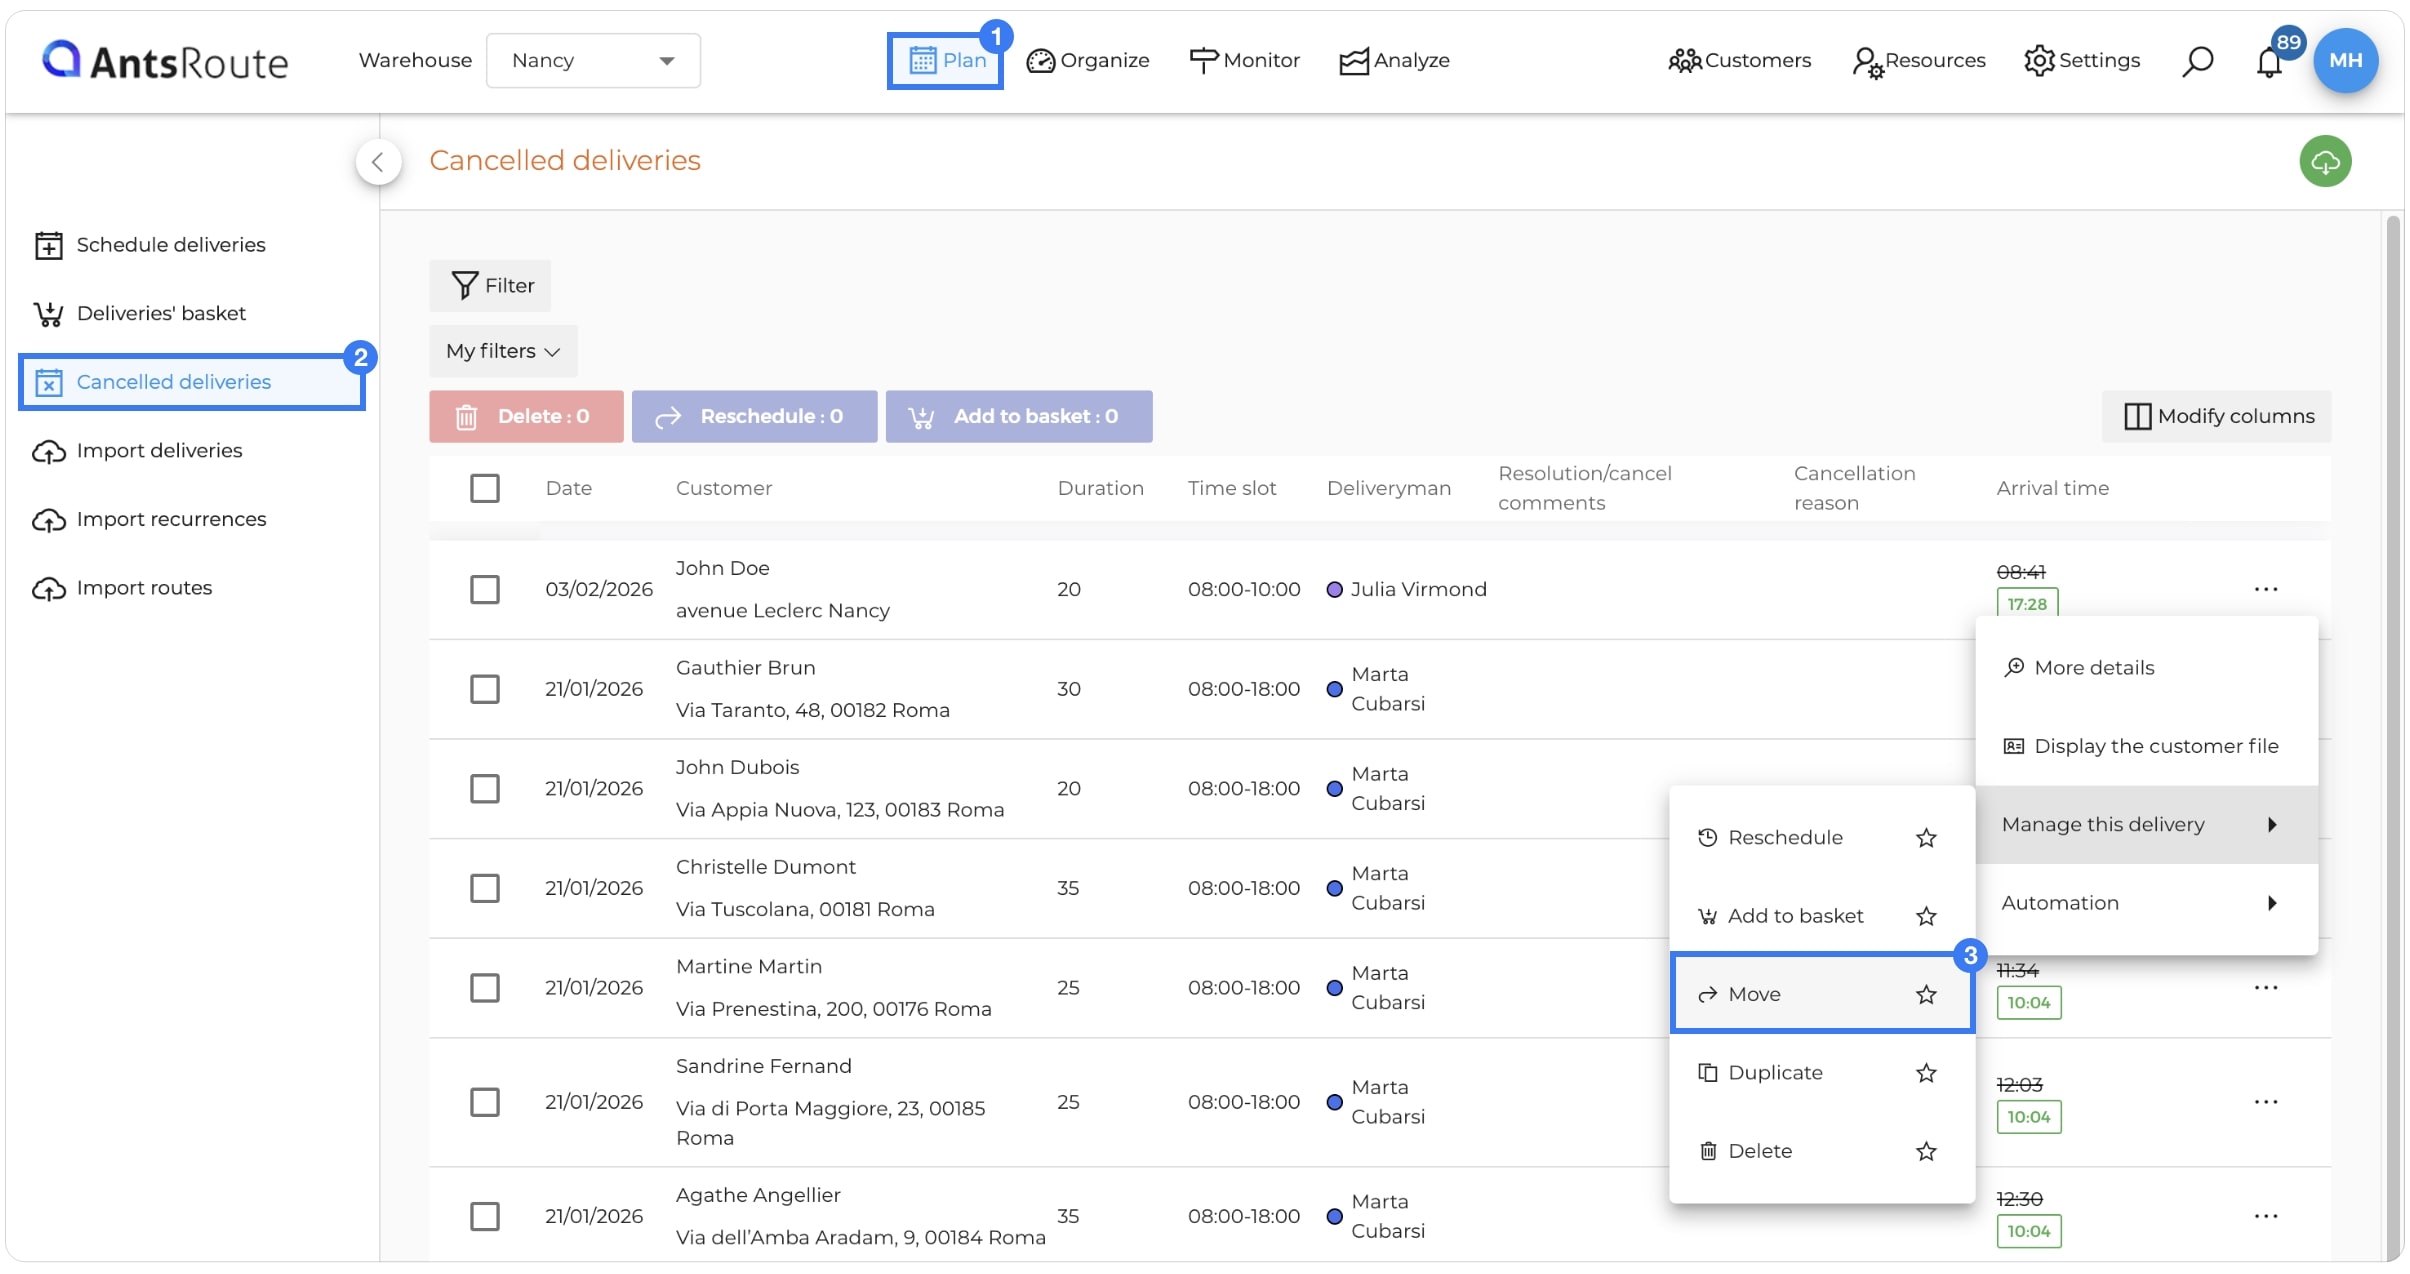Open the three-dot menu for Martine Martin
Viewport: 2410px width, 1274px height.
pos(2266,988)
